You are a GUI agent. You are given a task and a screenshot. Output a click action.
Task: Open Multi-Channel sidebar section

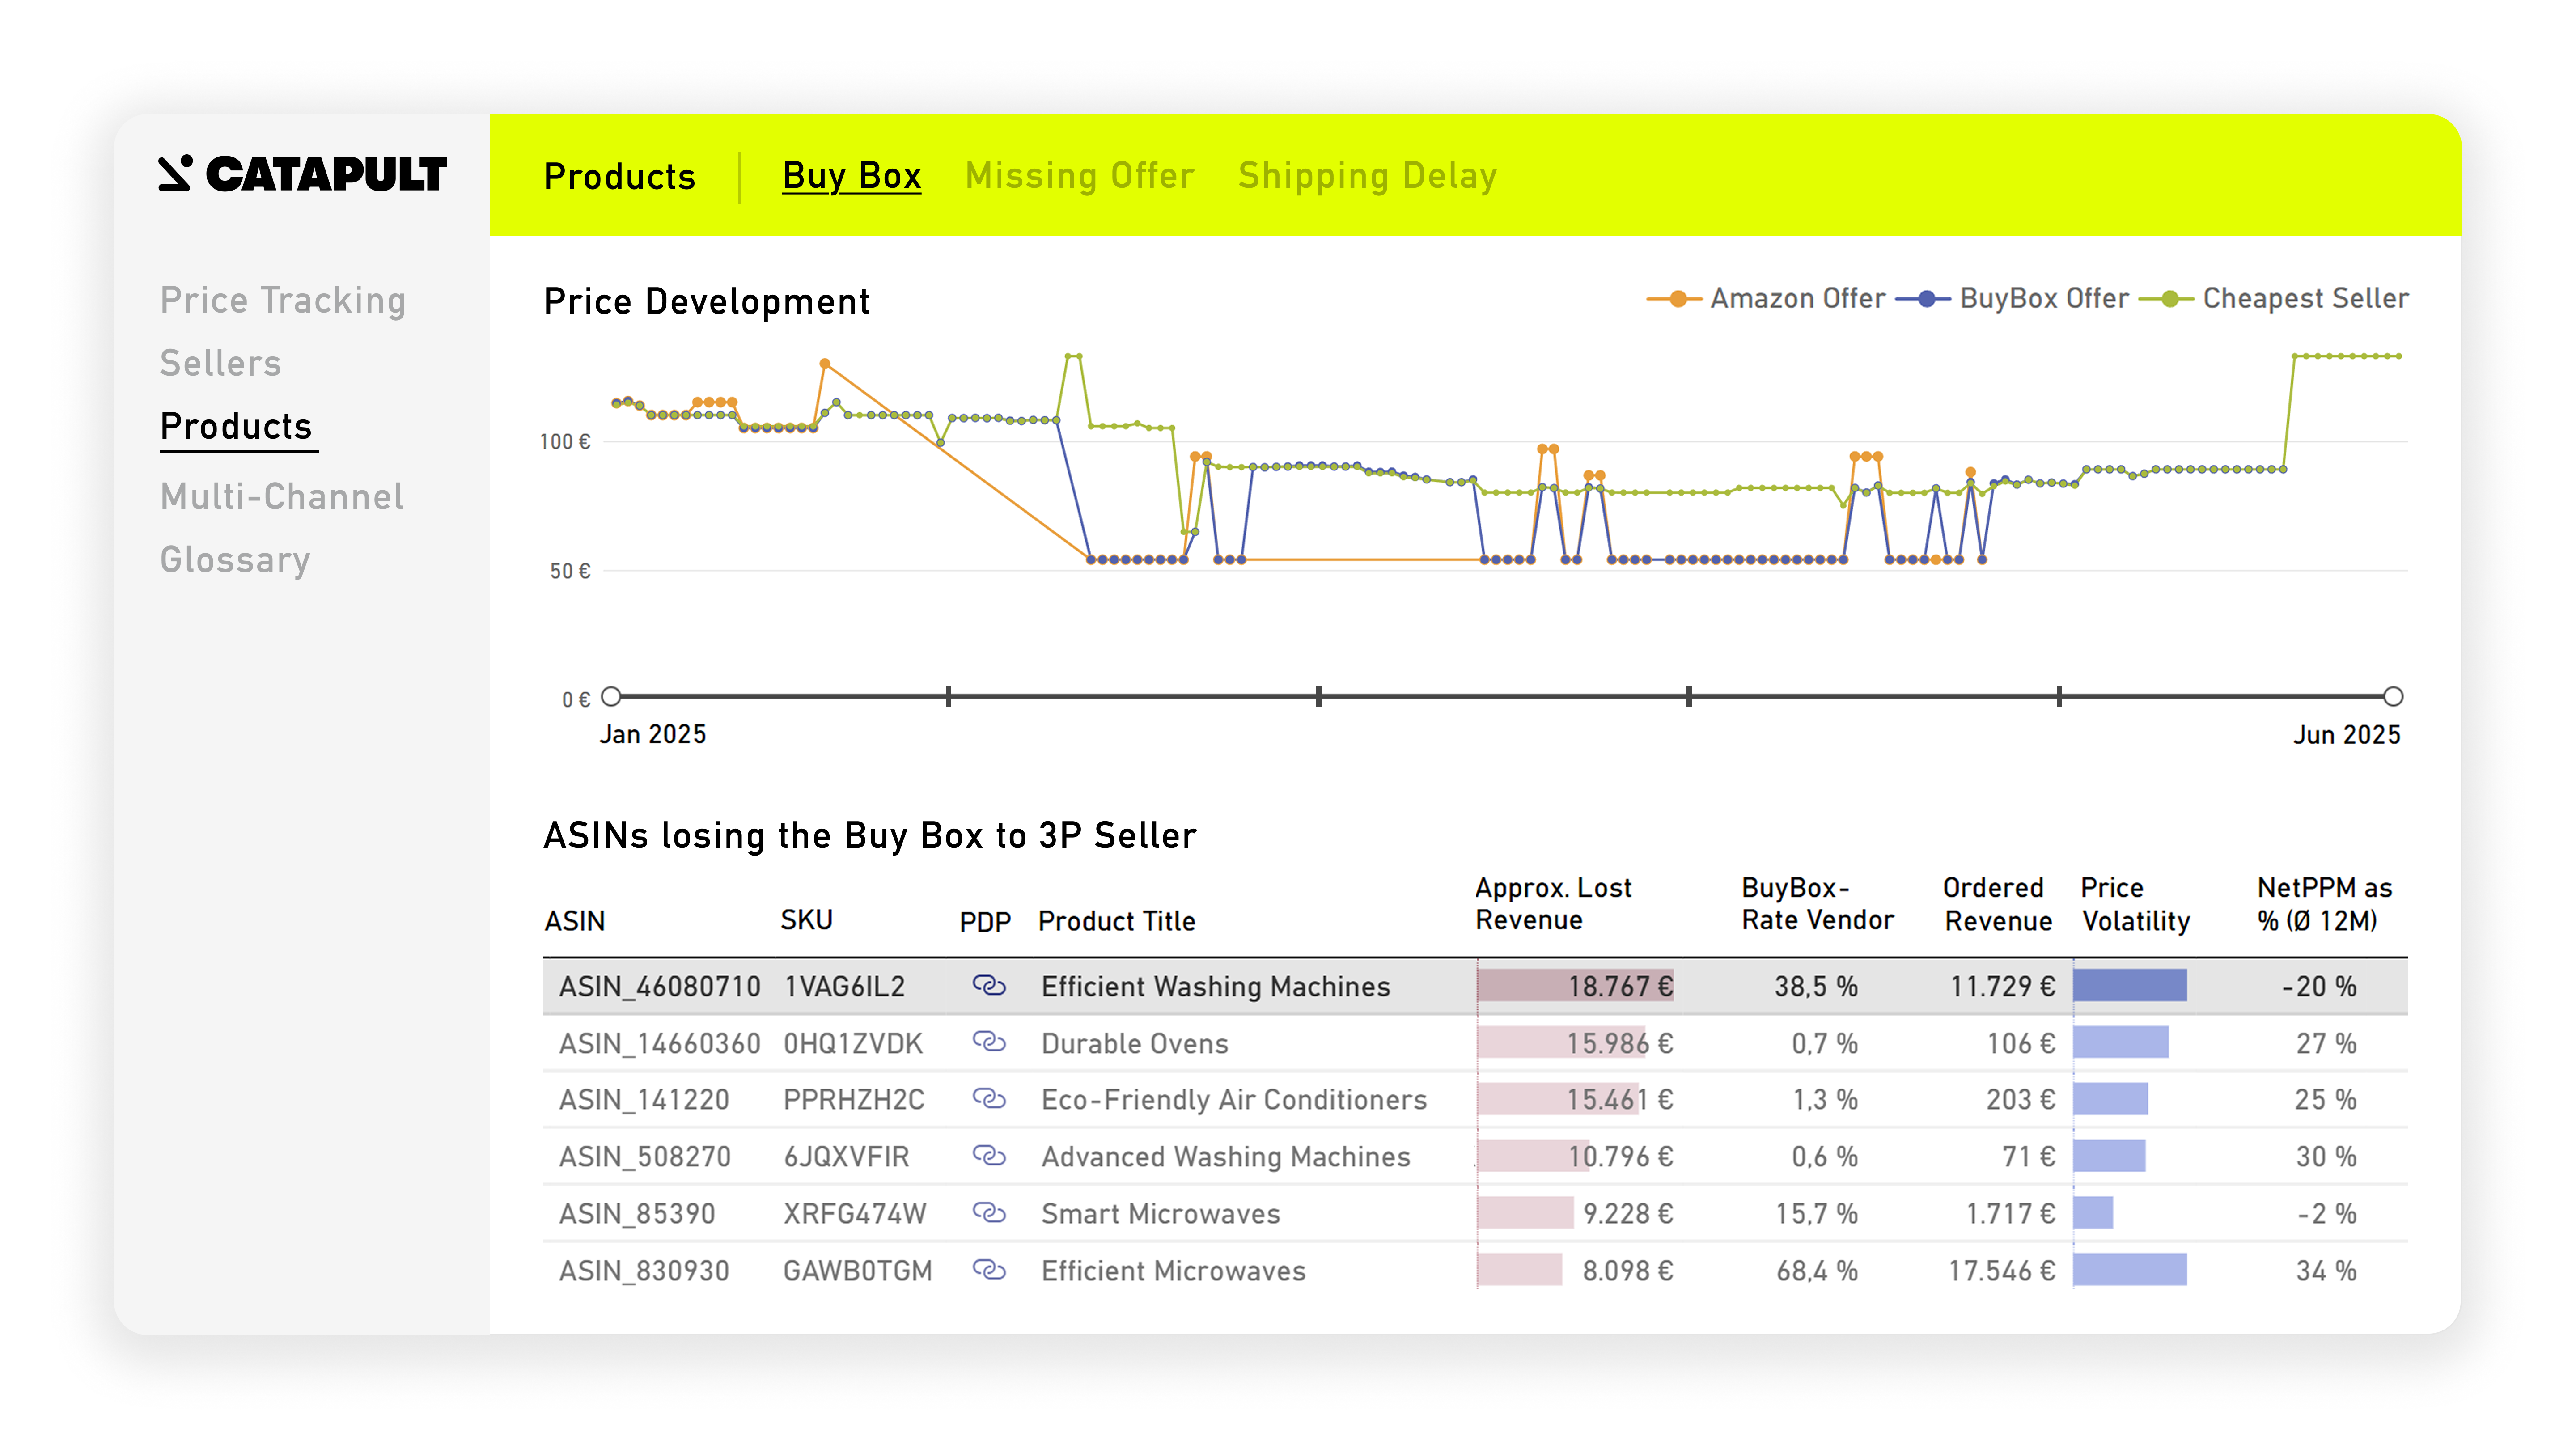tap(282, 497)
